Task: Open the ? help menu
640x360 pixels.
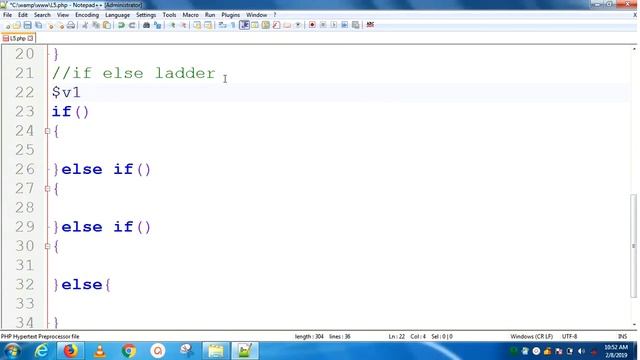Action: tap(275, 15)
